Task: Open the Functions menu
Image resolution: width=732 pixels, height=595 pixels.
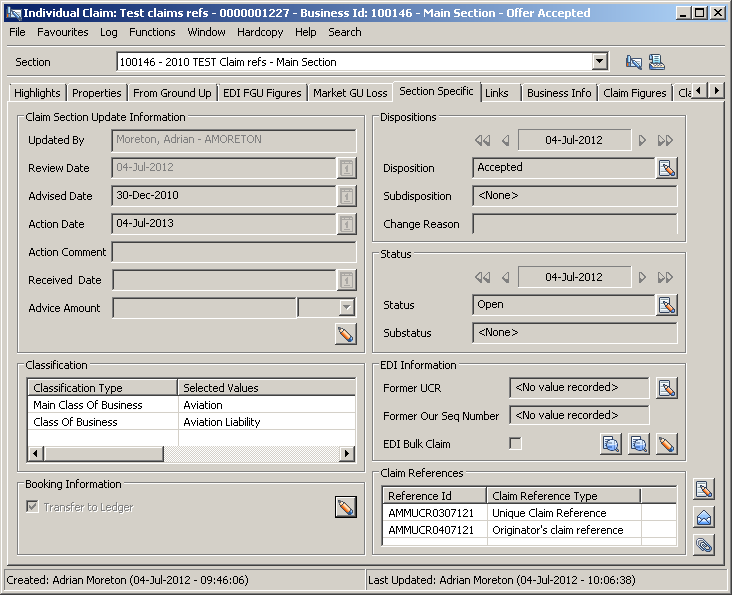Action: (x=152, y=32)
